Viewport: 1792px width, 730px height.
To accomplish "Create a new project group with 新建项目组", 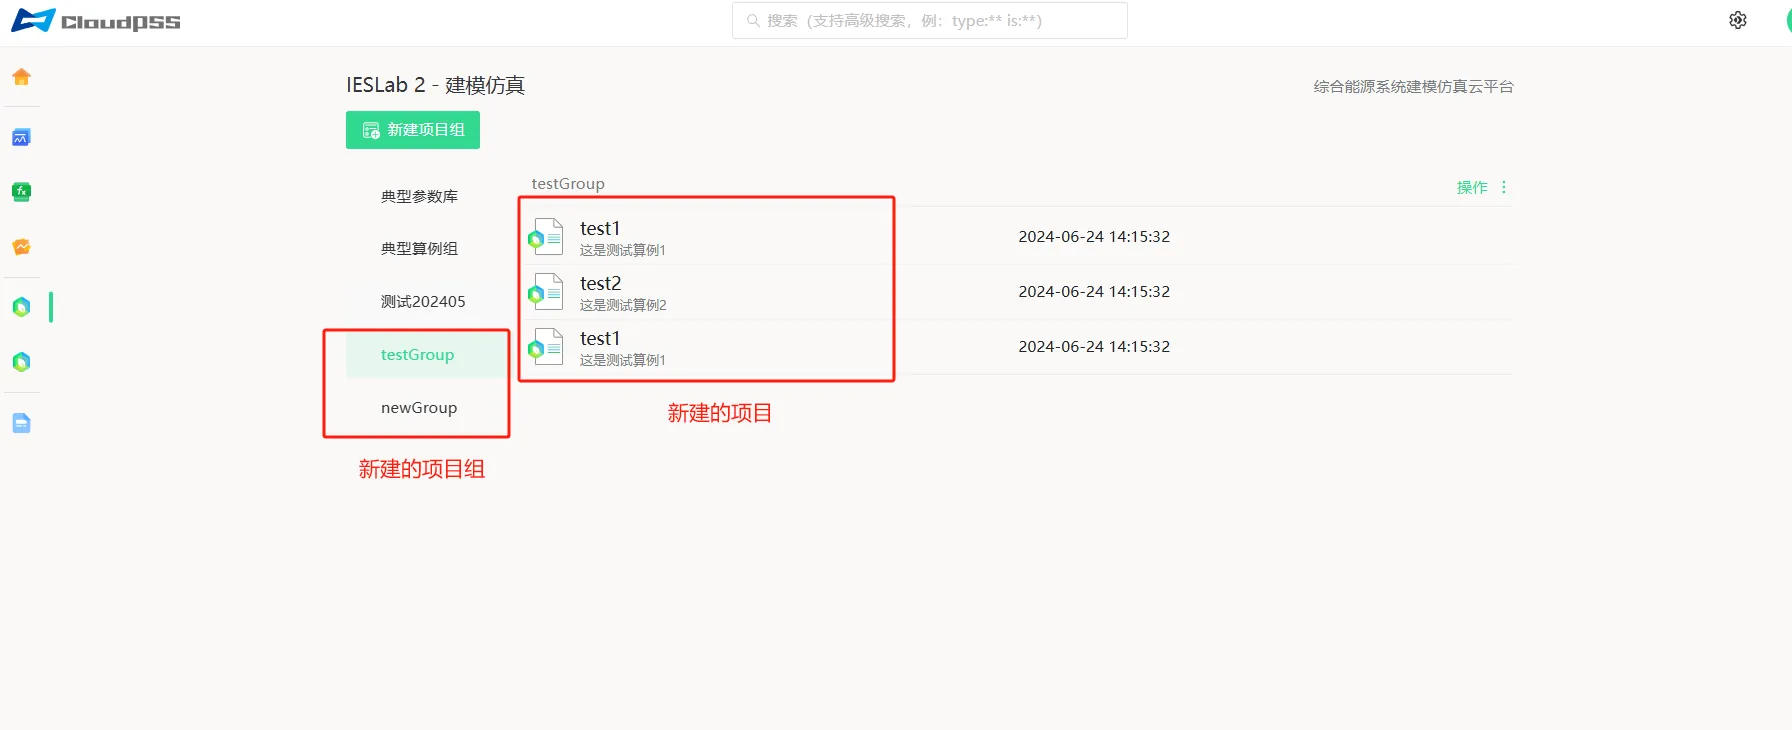I will (413, 130).
